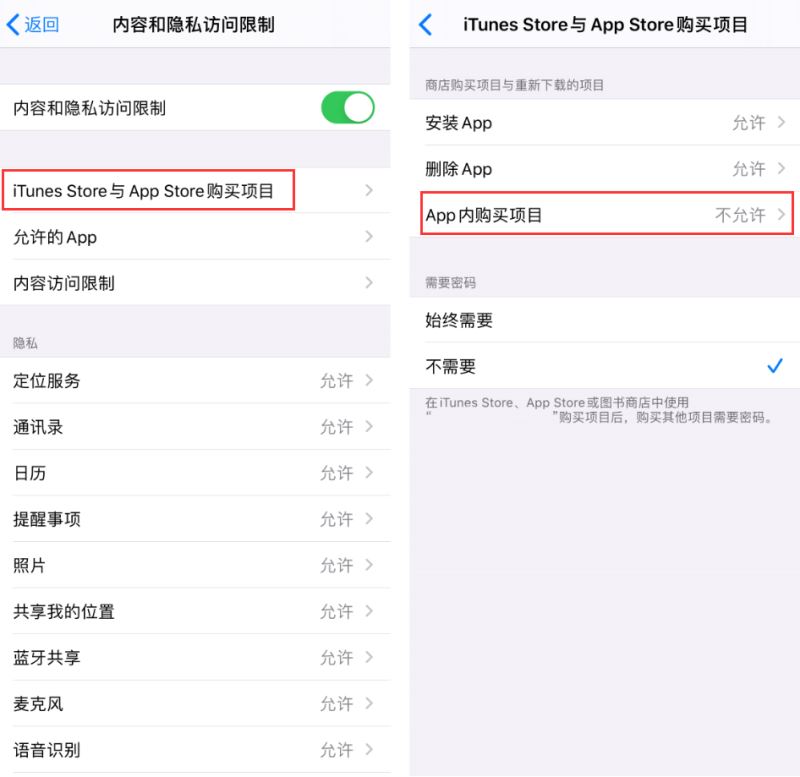
Task: Toggle the 内容和隐私访问限制 switch
Action: click(347, 107)
